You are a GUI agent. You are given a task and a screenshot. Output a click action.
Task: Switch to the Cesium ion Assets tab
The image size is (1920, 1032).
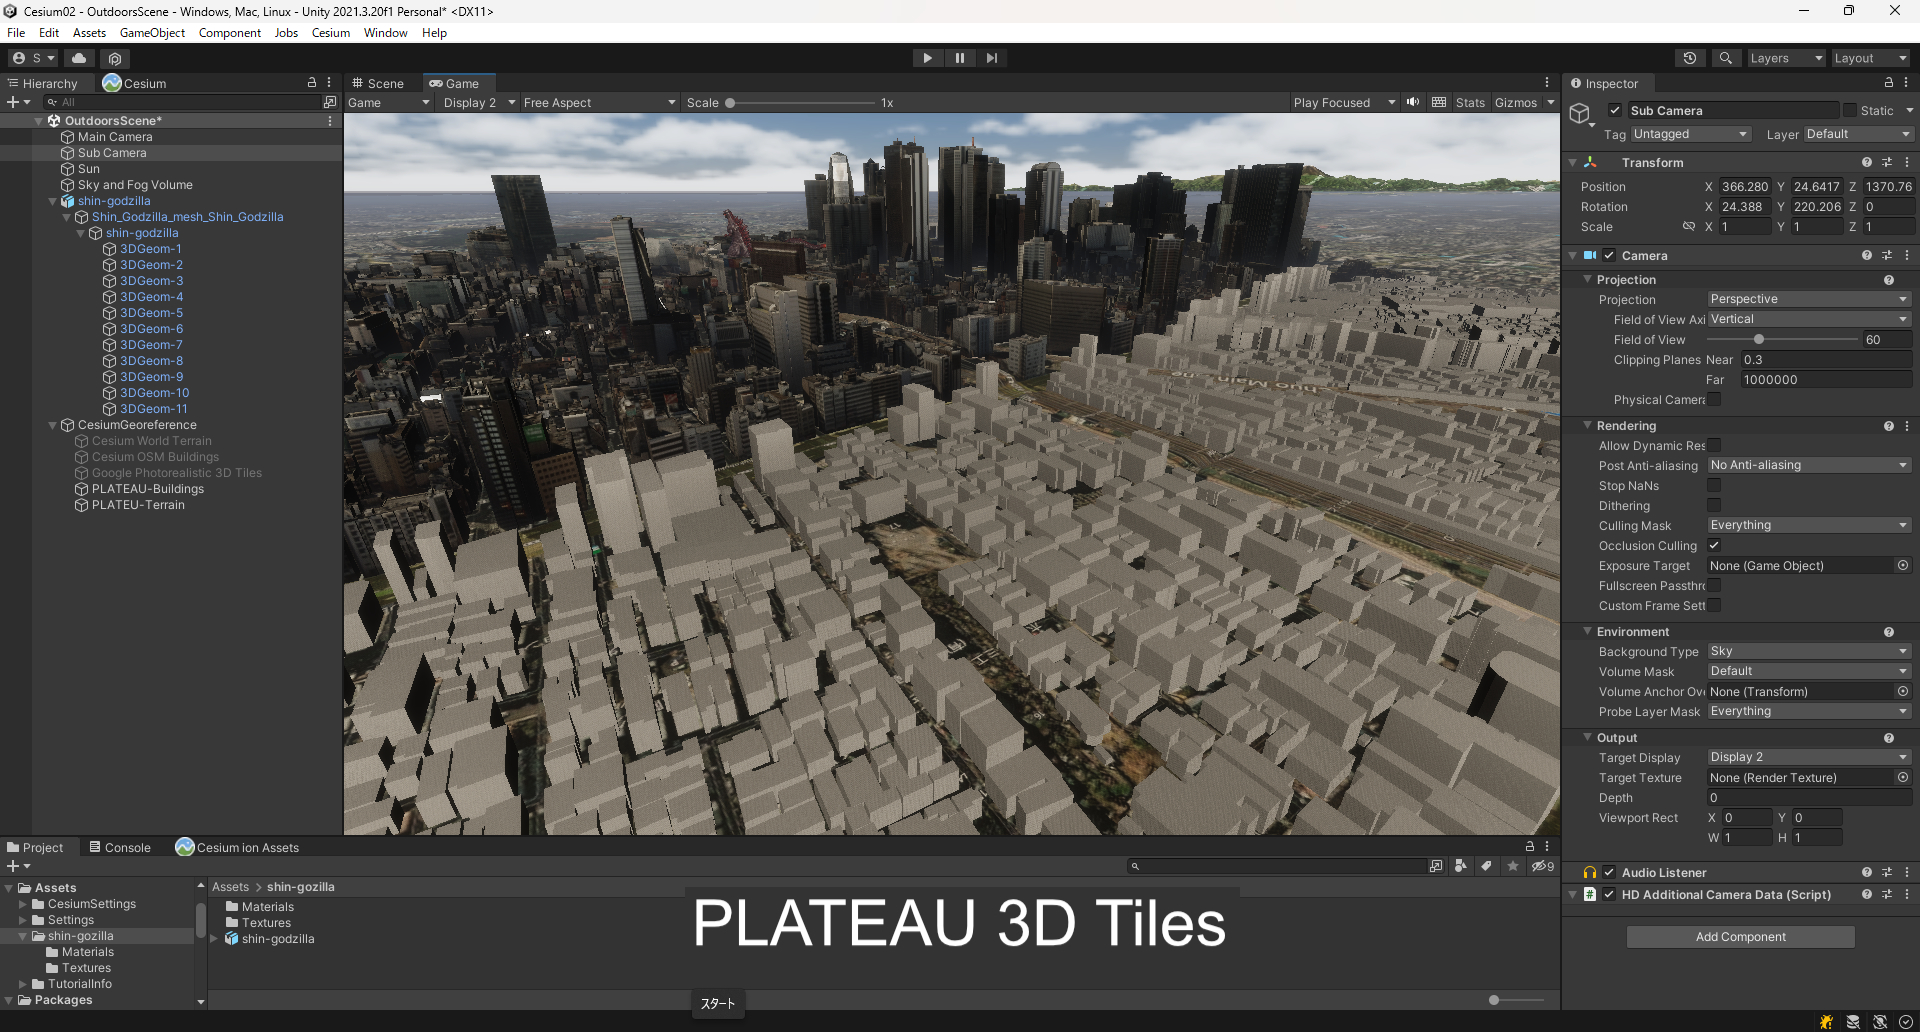238,847
